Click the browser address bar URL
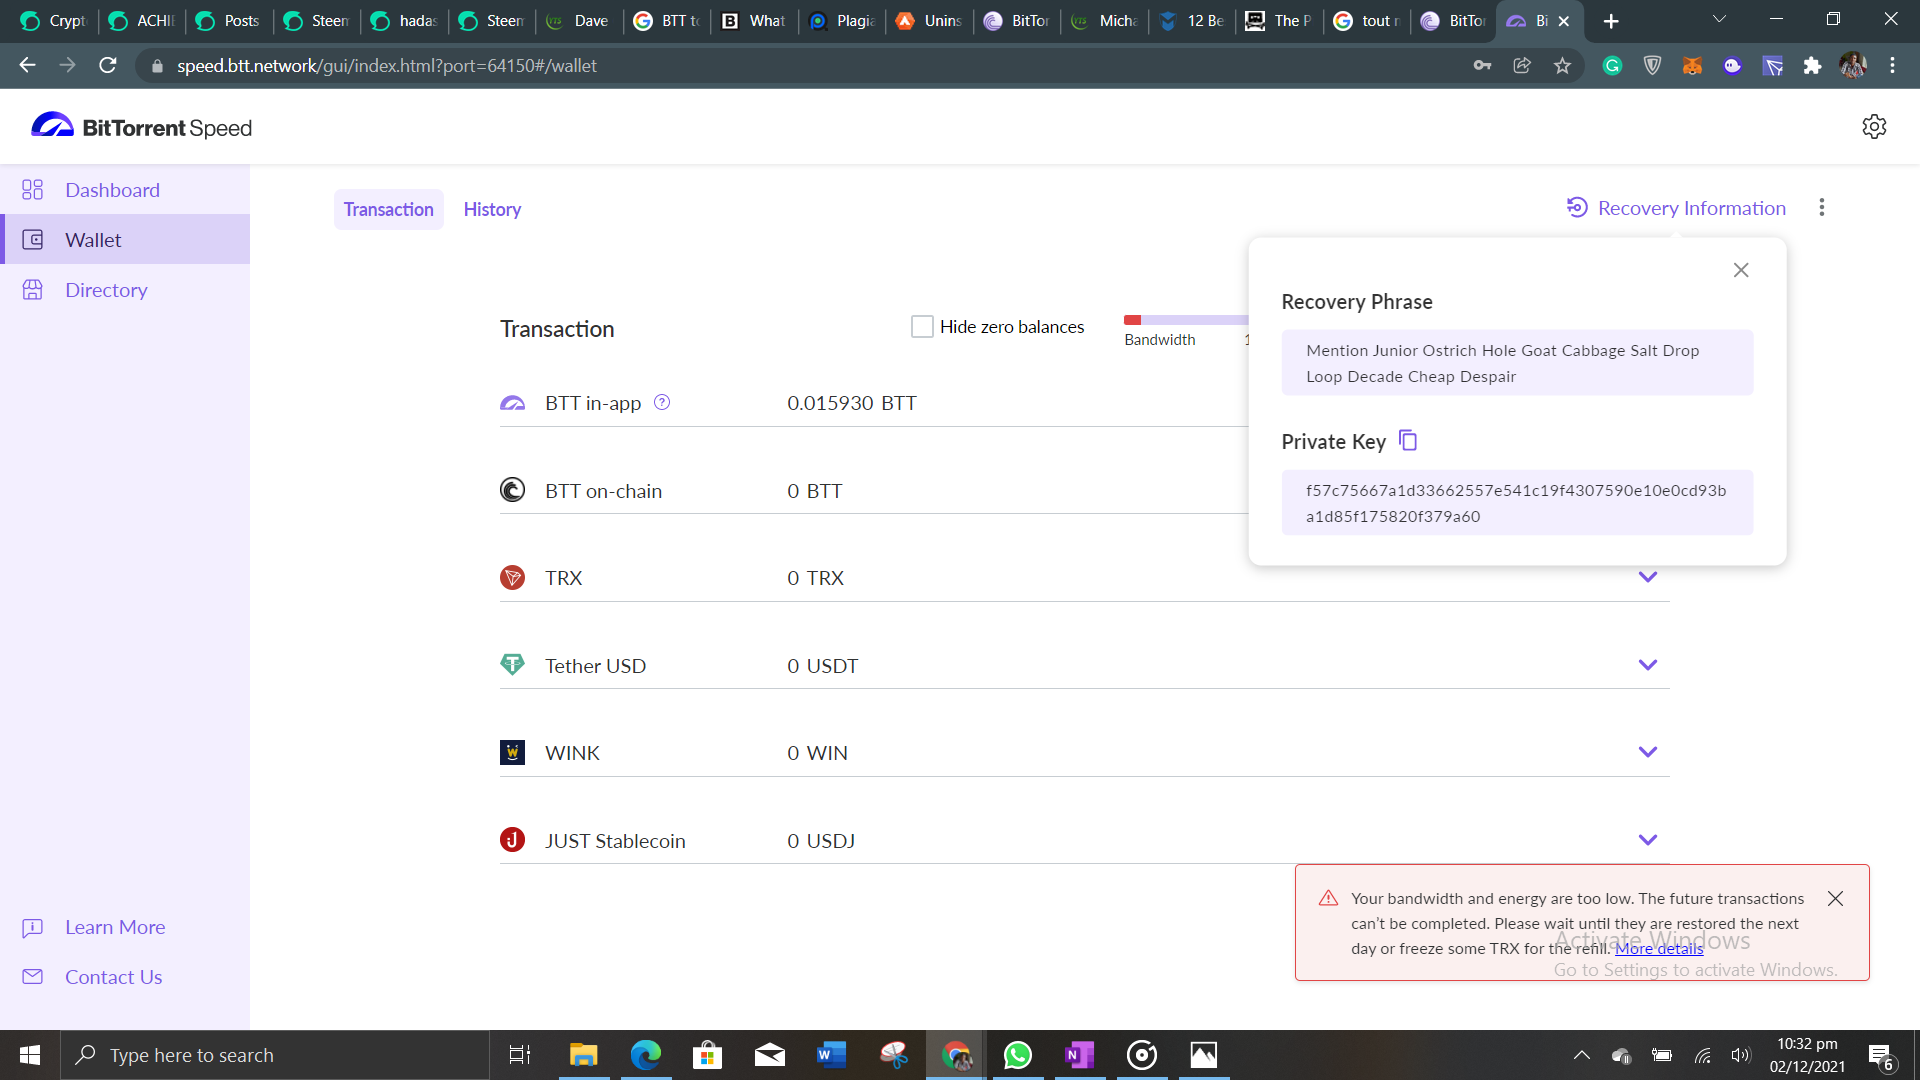Image resolution: width=1920 pixels, height=1080 pixels. [387, 66]
